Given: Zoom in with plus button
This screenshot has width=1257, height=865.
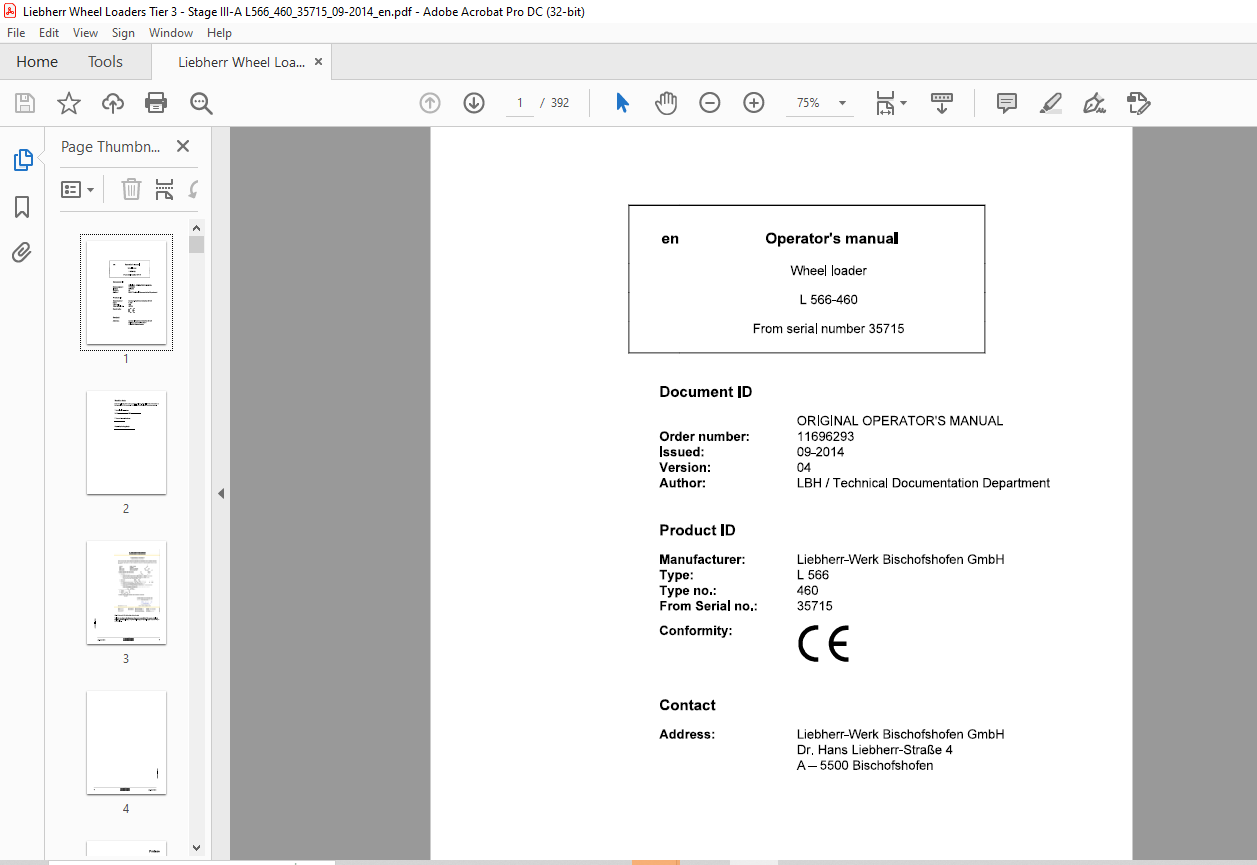Looking at the screenshot, I should pyautogui.click(x=754, y=103).
